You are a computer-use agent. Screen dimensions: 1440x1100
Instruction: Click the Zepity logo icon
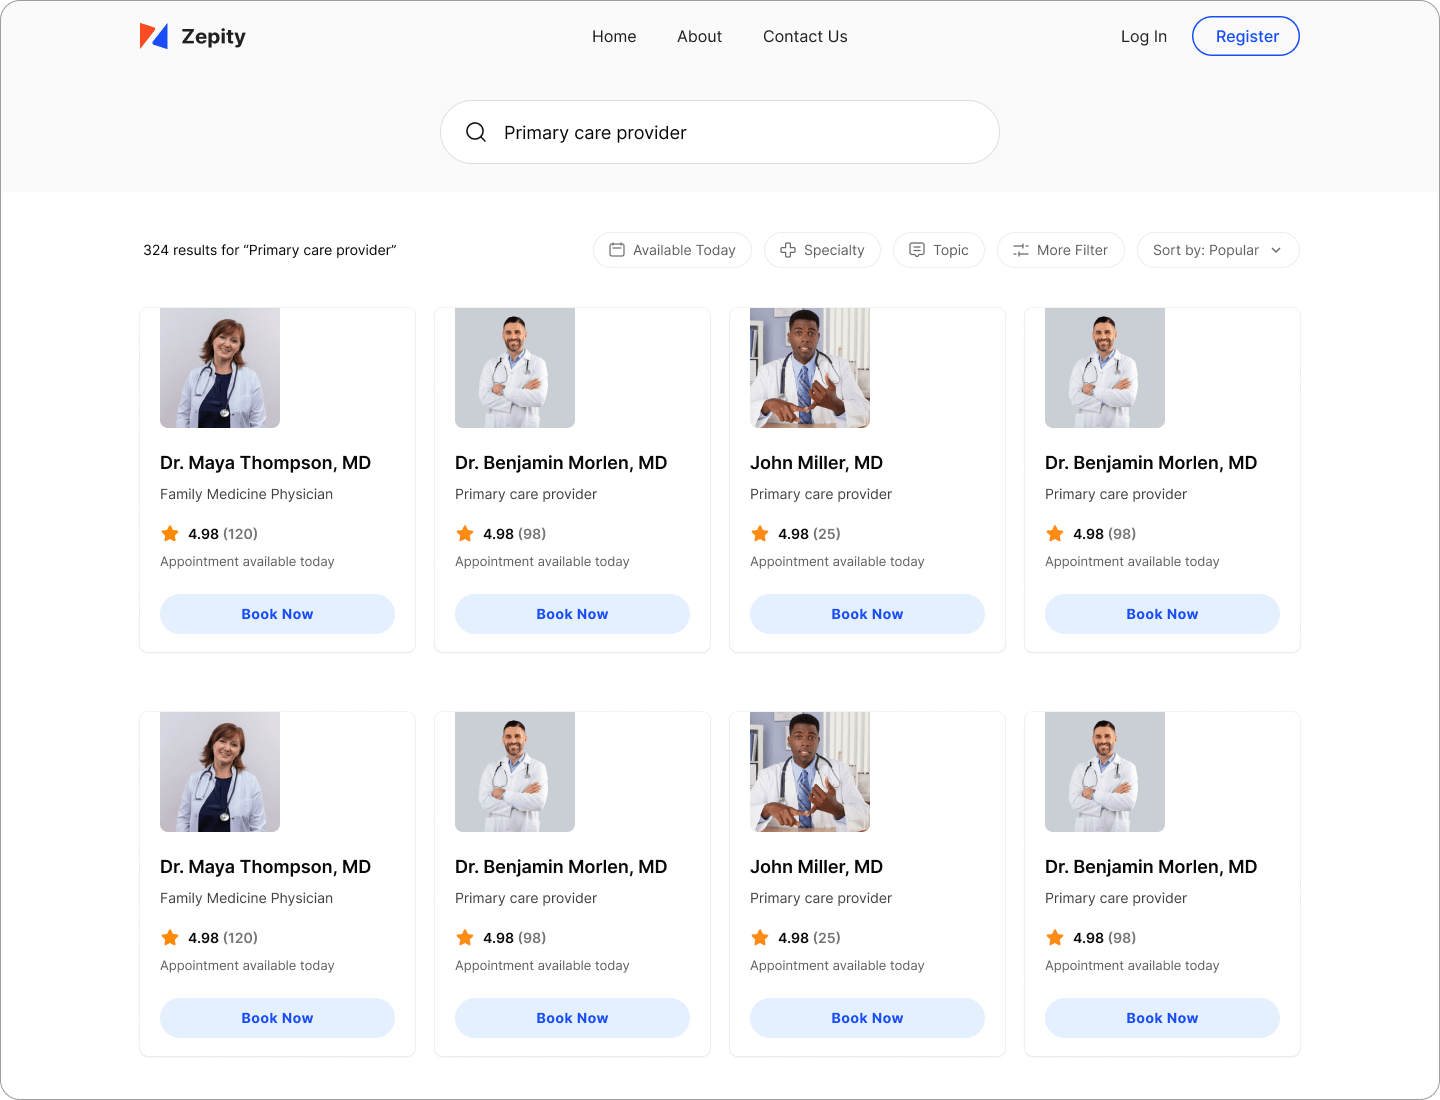(154, 37)
